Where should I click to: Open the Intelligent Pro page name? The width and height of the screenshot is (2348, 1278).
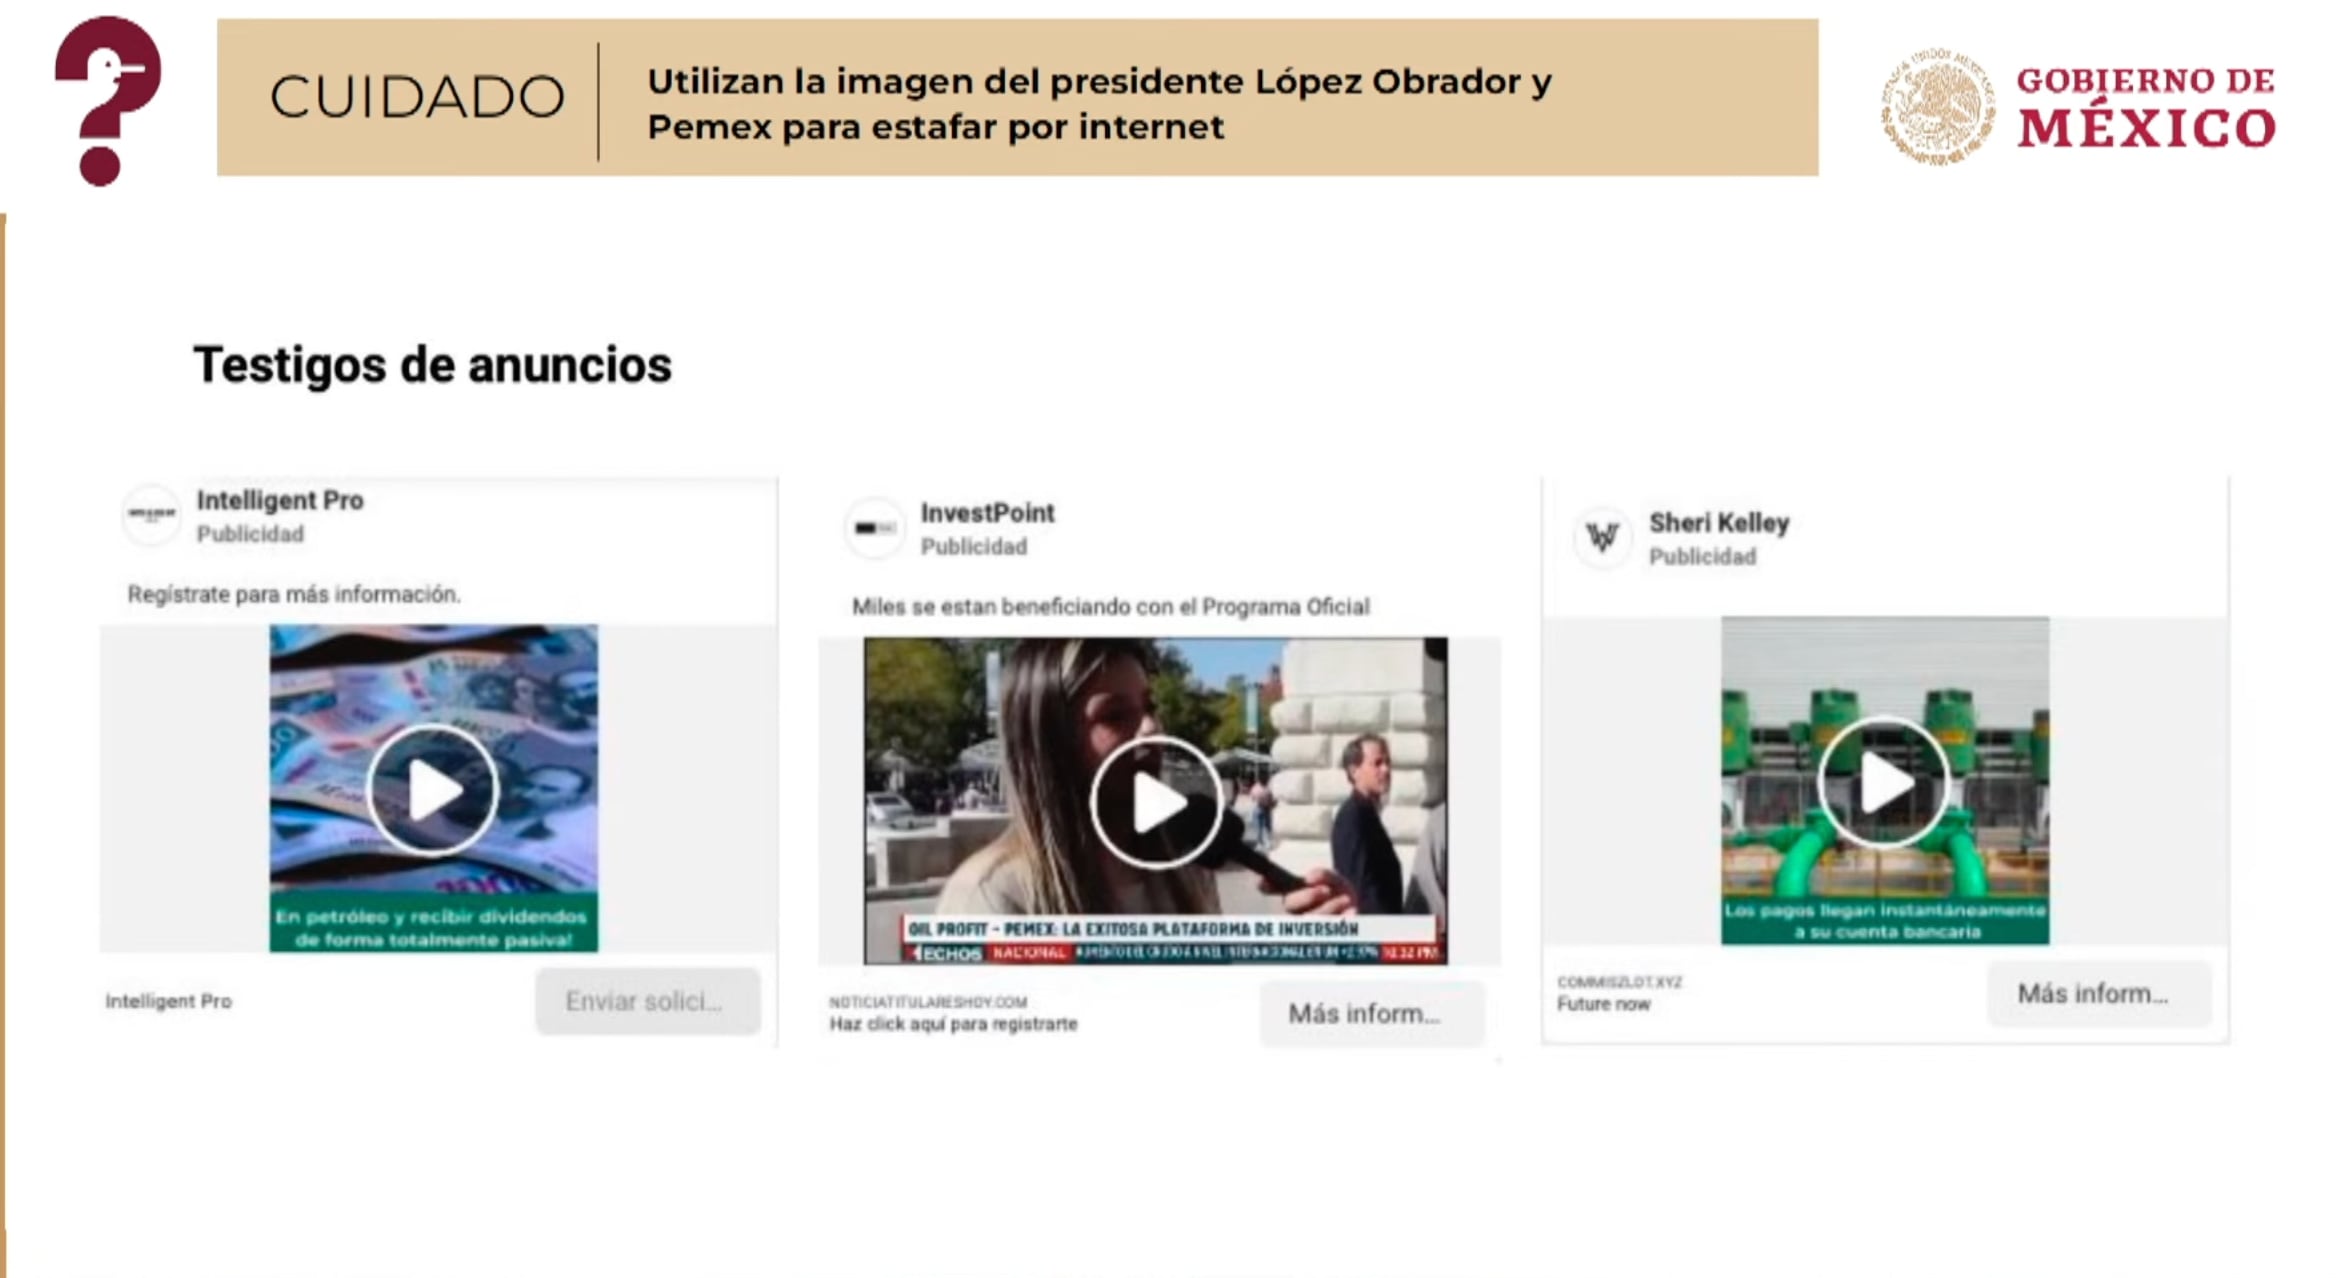tap(280, 500)
